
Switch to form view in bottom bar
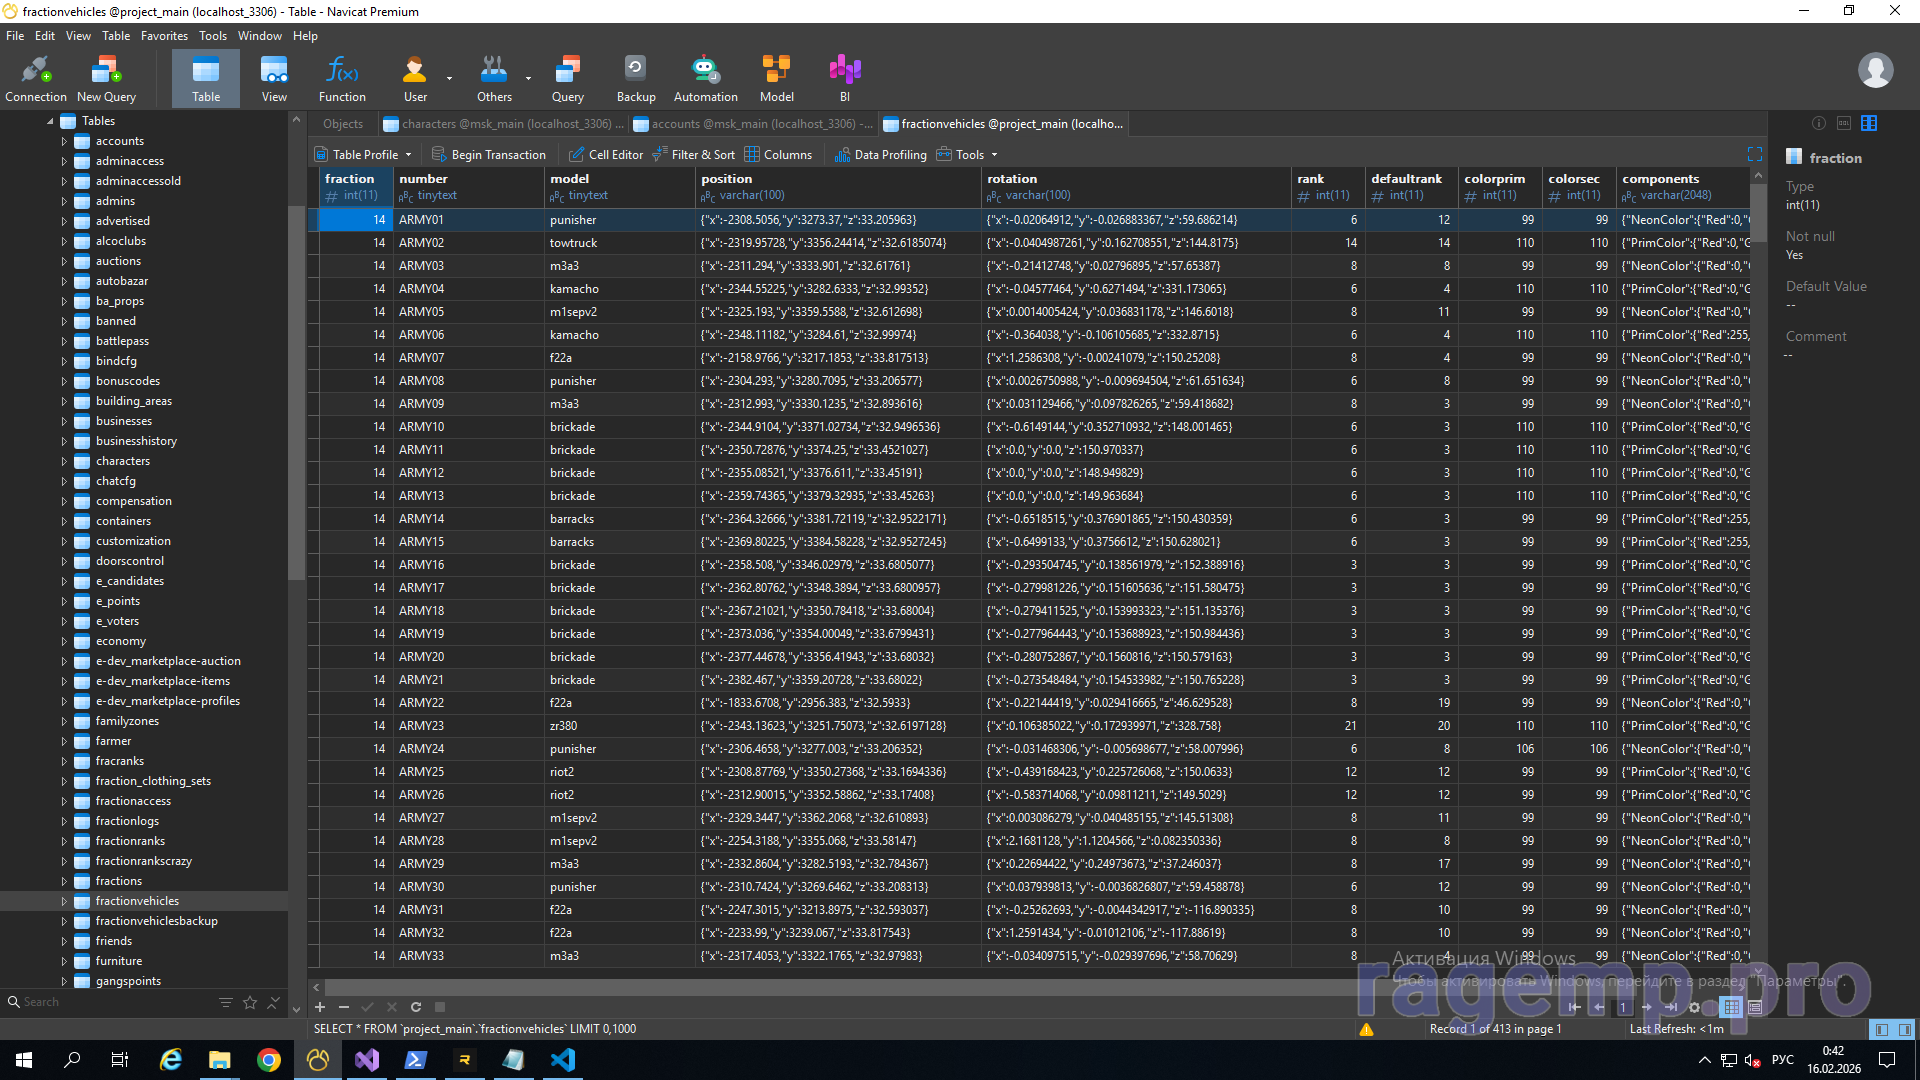pos(1755,1007)
